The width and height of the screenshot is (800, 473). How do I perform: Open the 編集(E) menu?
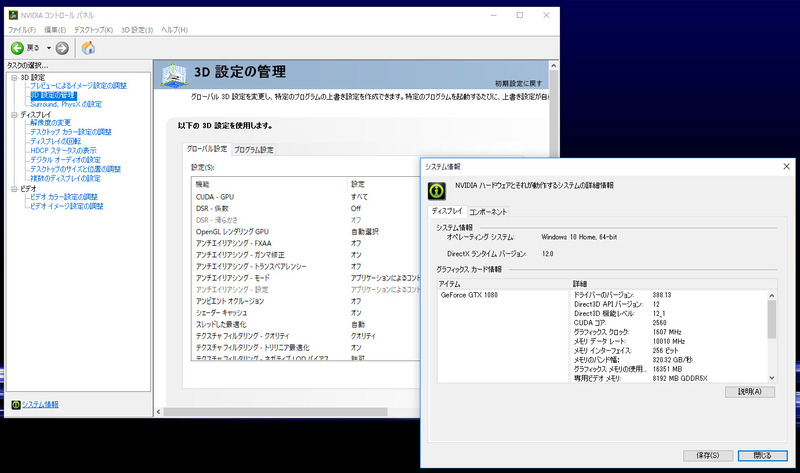[x=55, y=30]
